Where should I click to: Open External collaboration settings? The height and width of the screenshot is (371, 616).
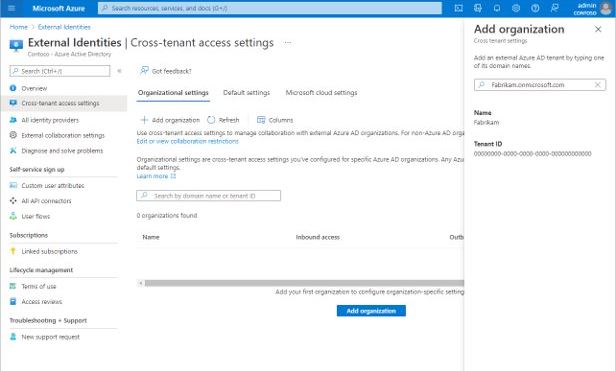coord(63,135)
